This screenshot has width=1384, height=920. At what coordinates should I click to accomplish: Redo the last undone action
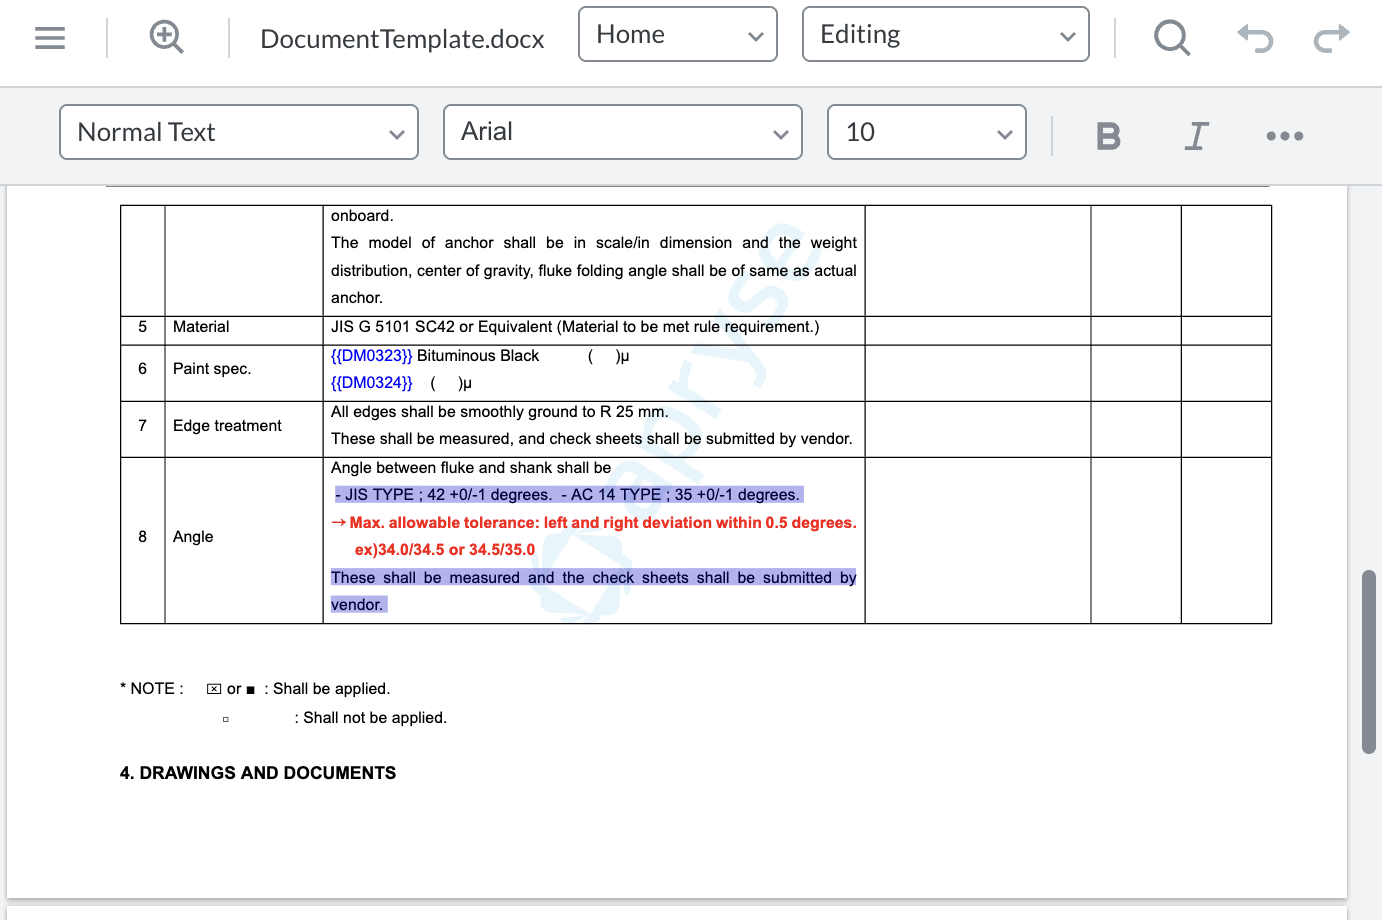pyautogui.click(x=1331, y=38)
